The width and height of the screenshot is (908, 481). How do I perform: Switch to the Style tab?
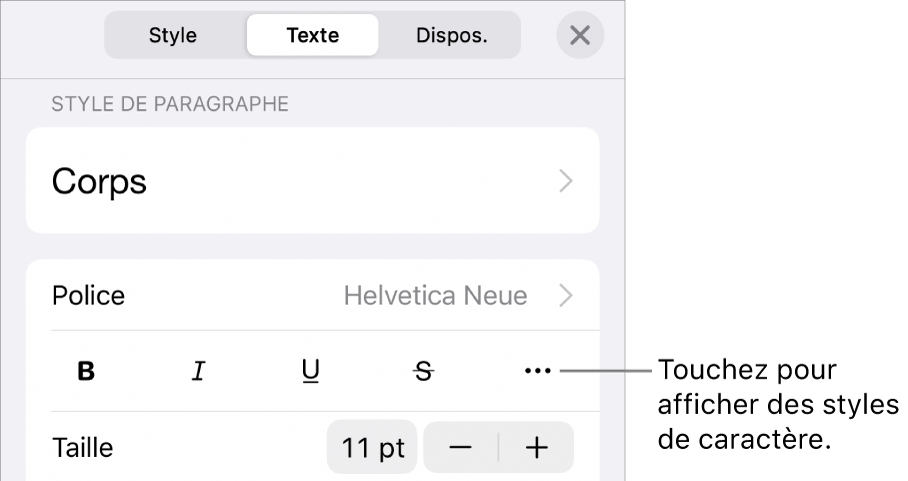click(x=173, y=36)
